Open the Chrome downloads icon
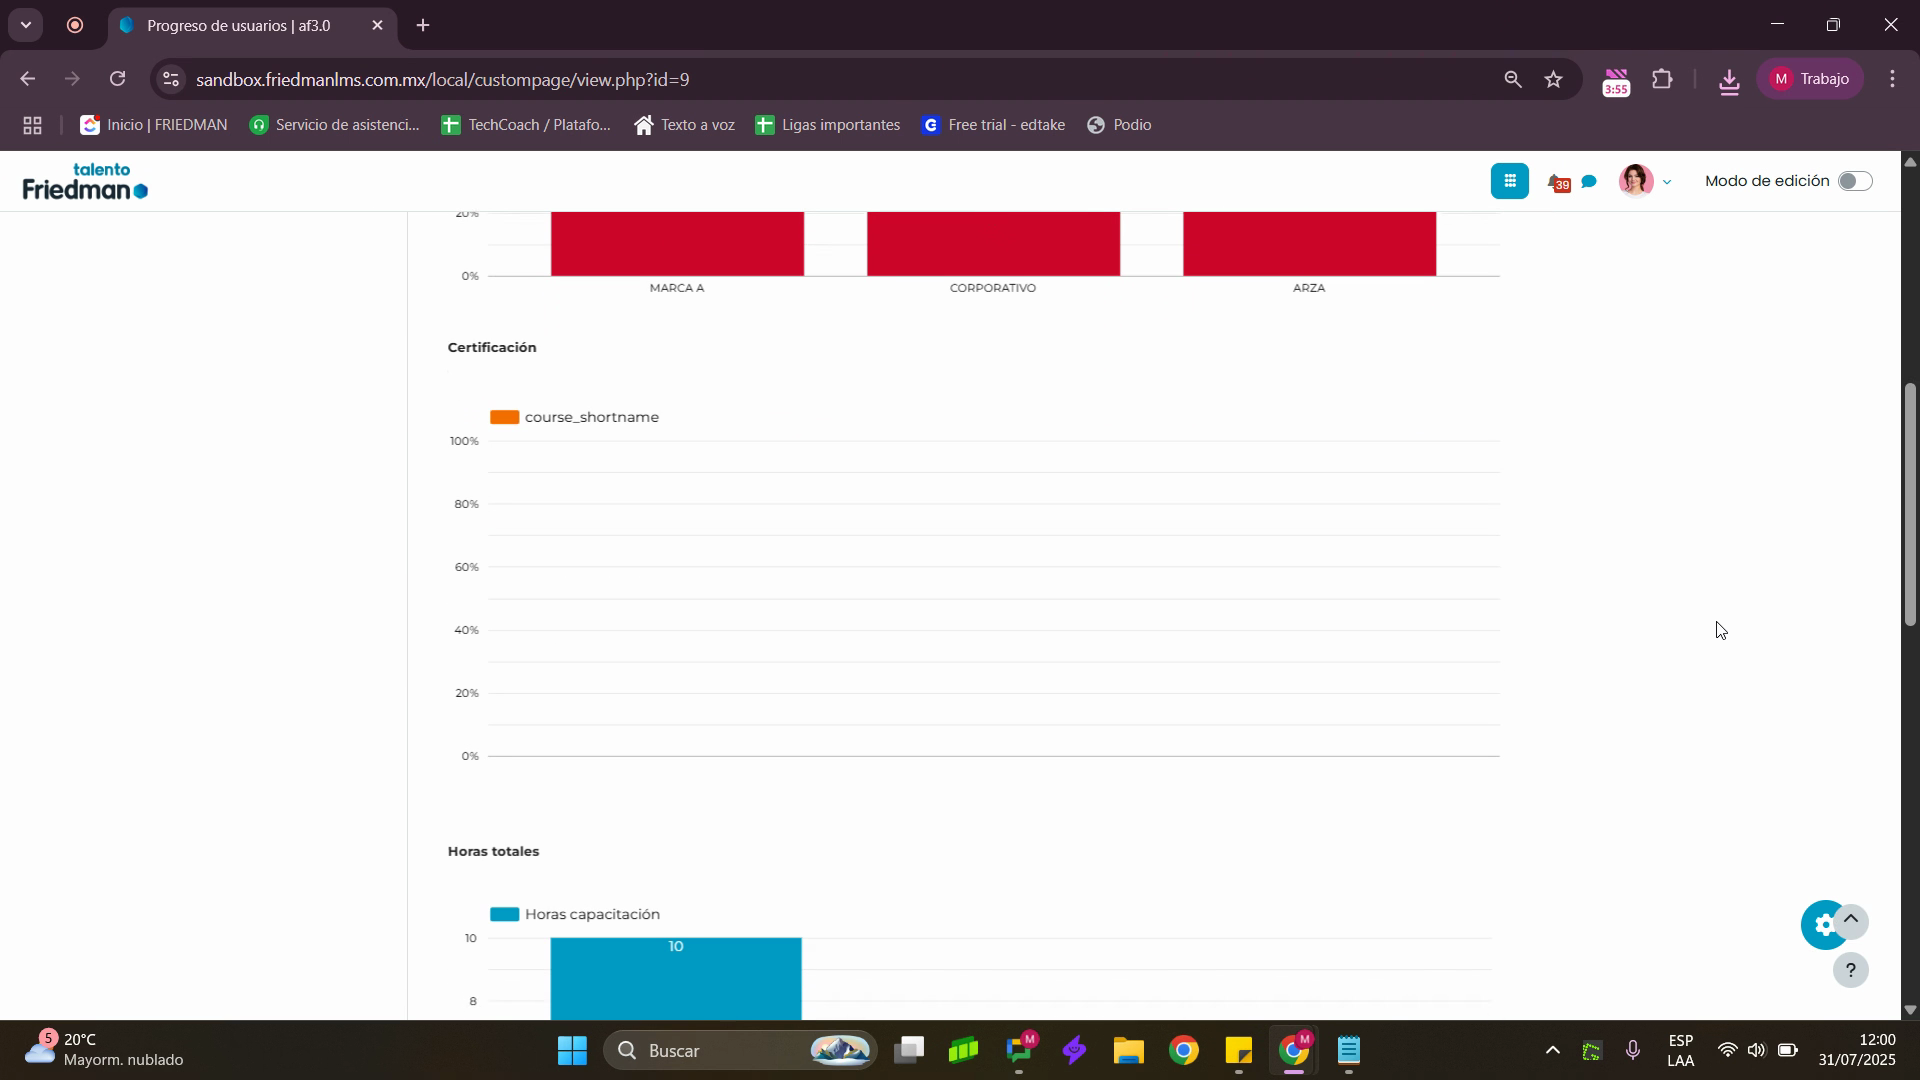Screen dimensions: 1920x1080 1729,80
